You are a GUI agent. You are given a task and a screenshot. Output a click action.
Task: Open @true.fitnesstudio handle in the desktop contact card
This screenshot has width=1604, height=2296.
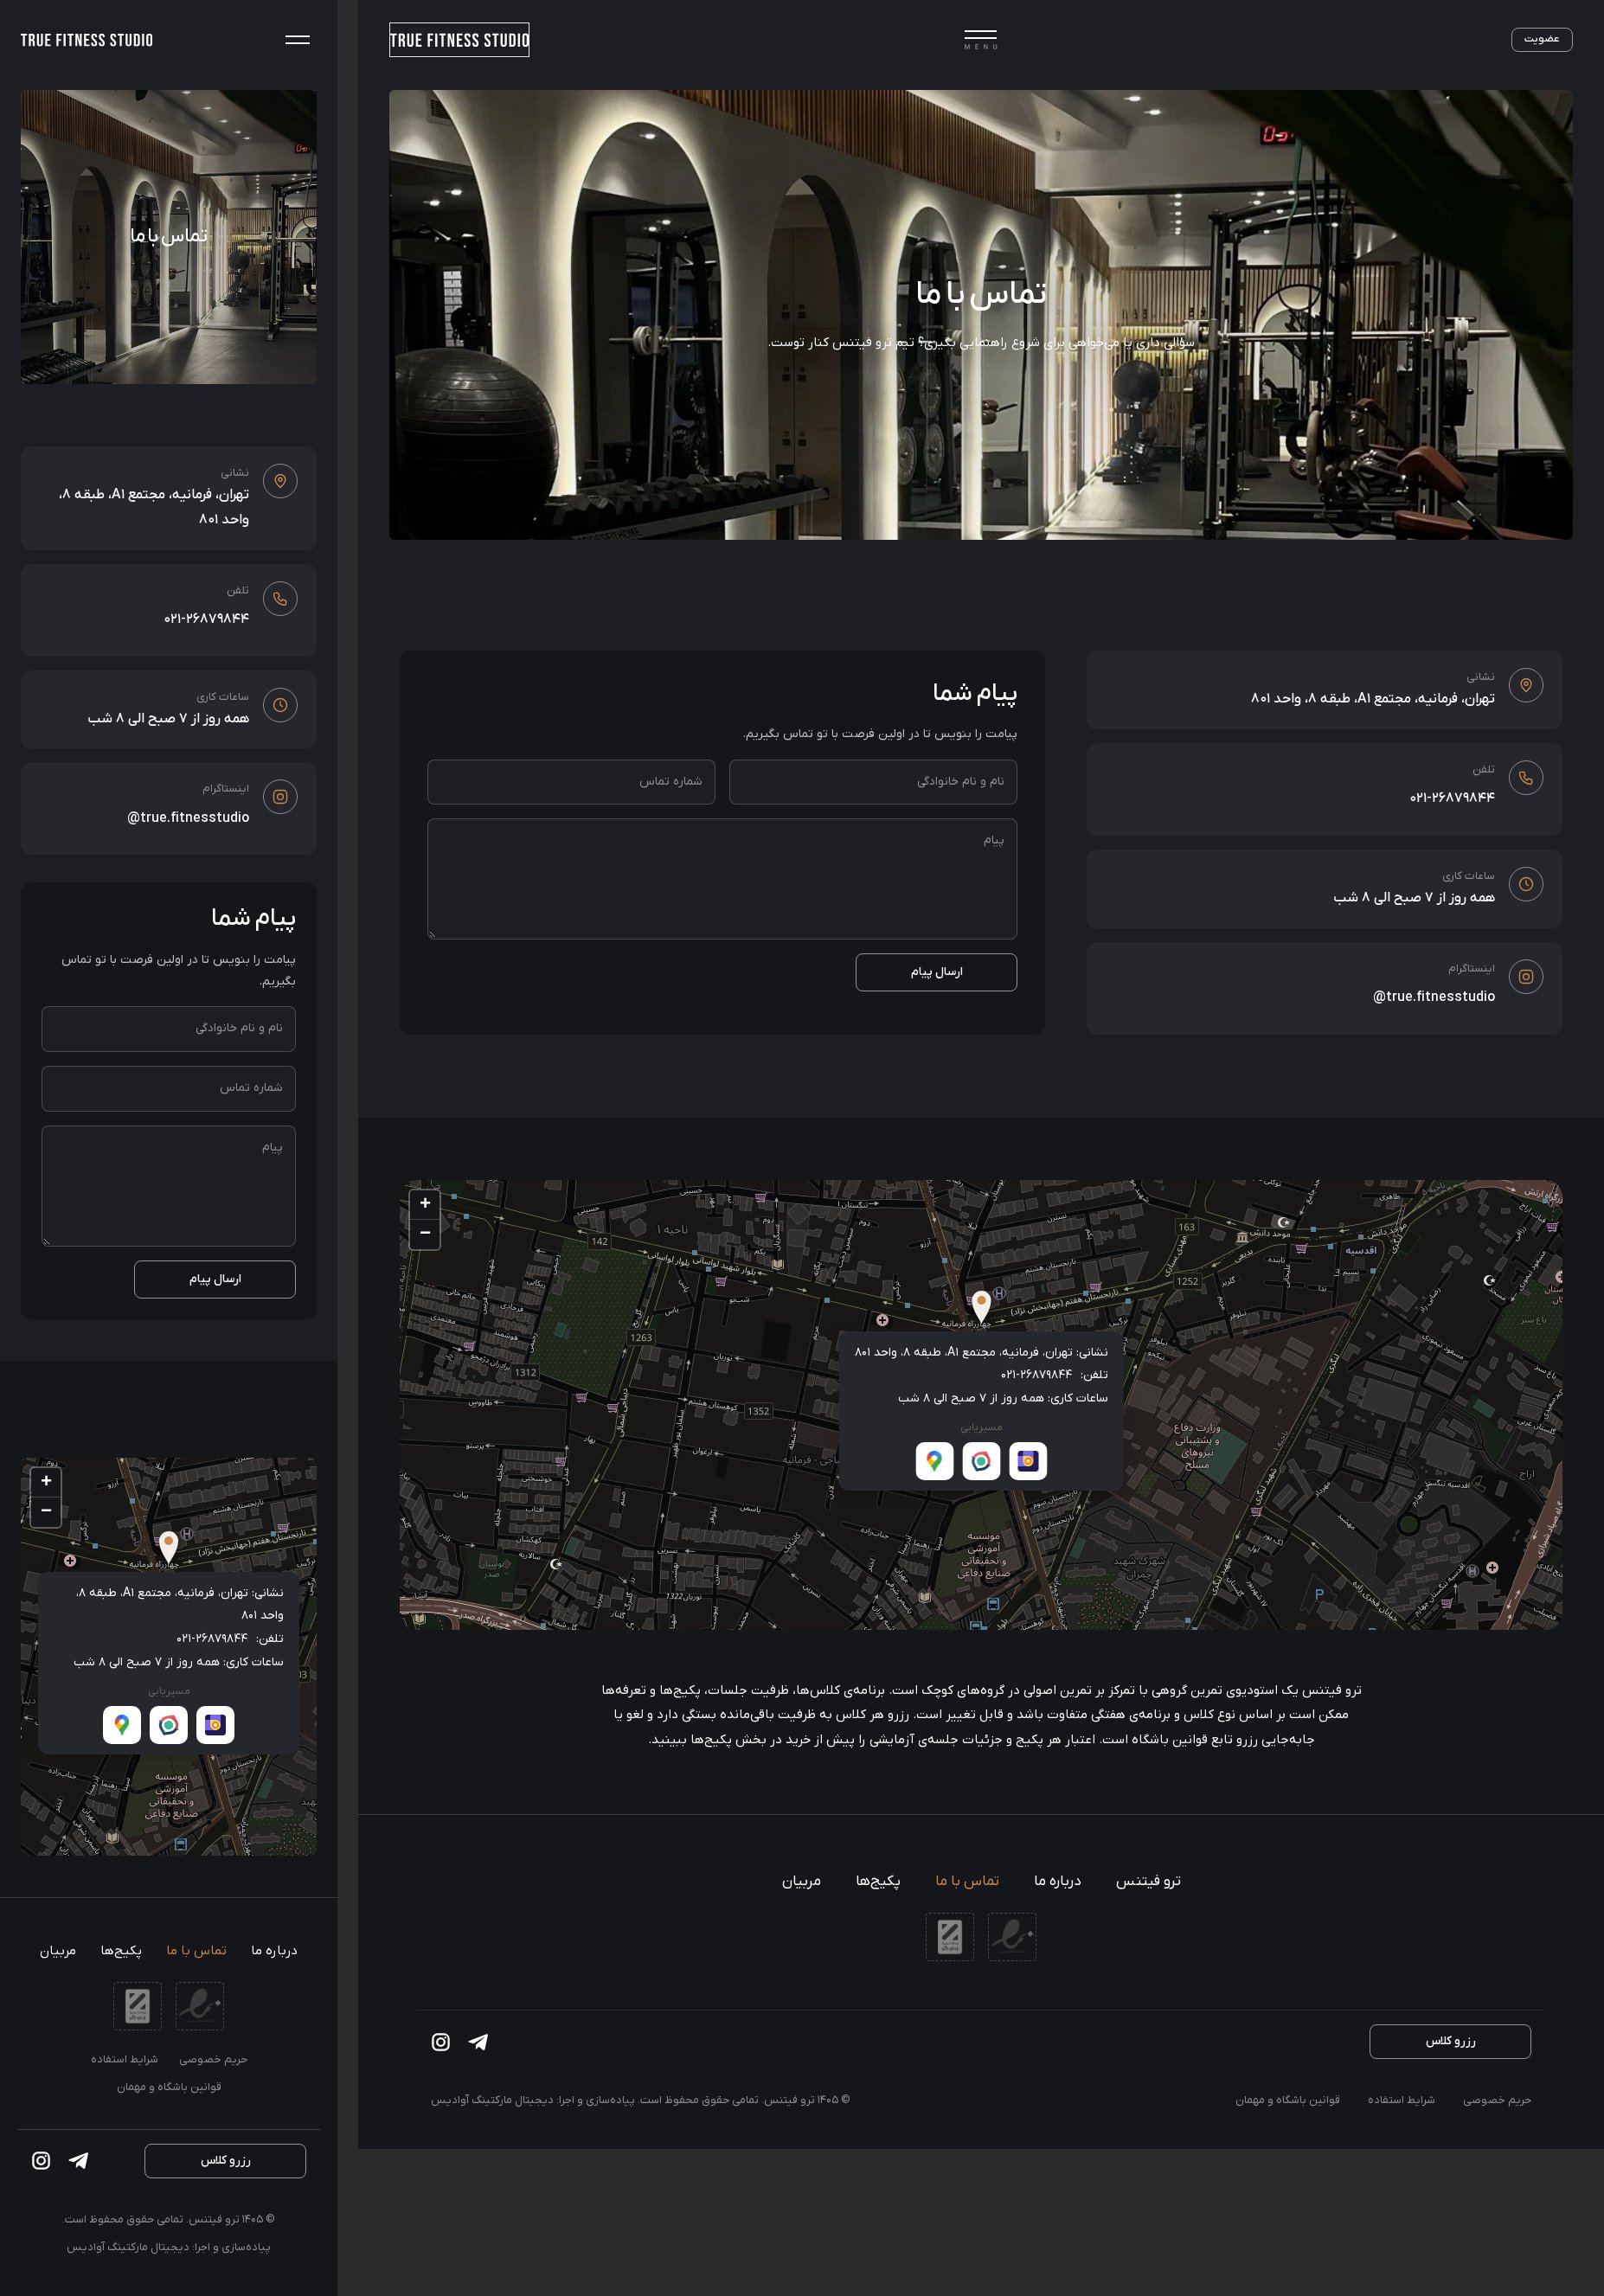pyautogui.click(x=1433, y=996)
